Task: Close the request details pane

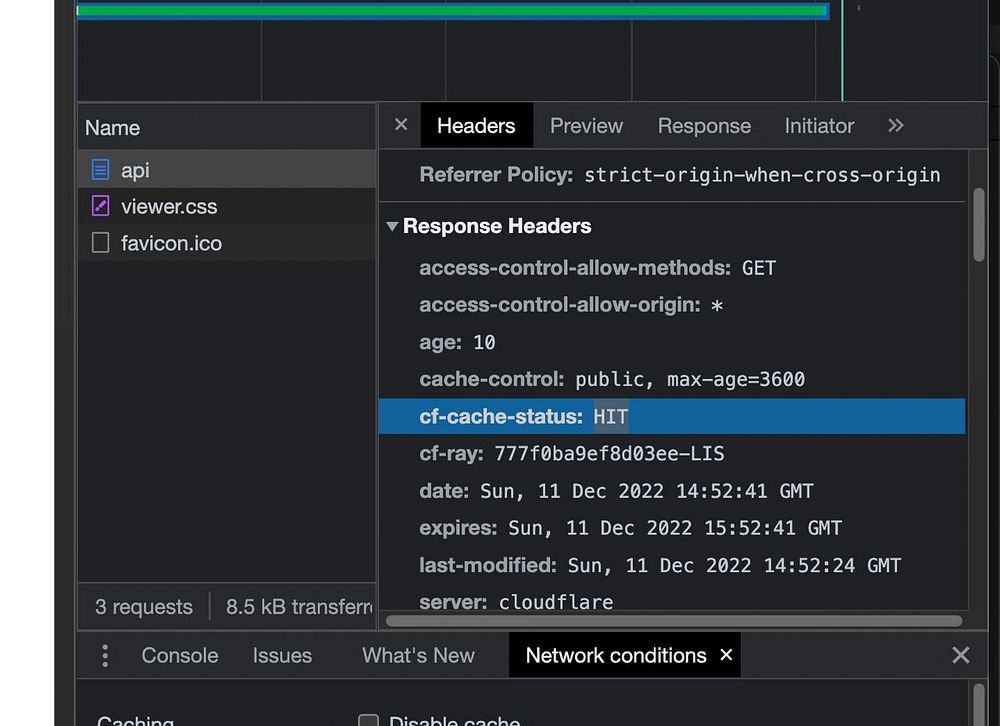Action: coord(401,125)
